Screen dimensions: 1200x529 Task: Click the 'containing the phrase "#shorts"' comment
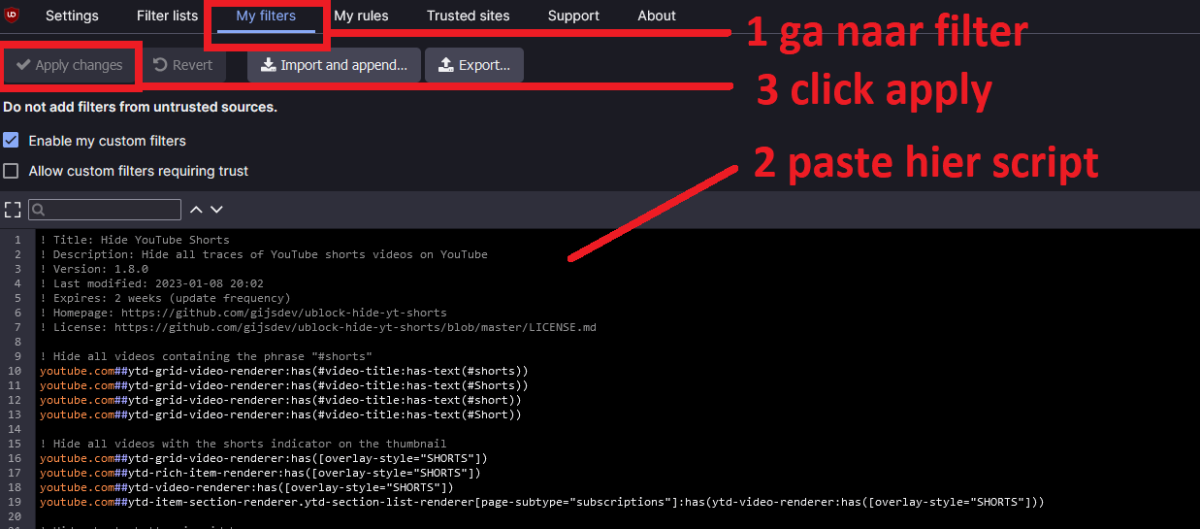click(206, 356)
